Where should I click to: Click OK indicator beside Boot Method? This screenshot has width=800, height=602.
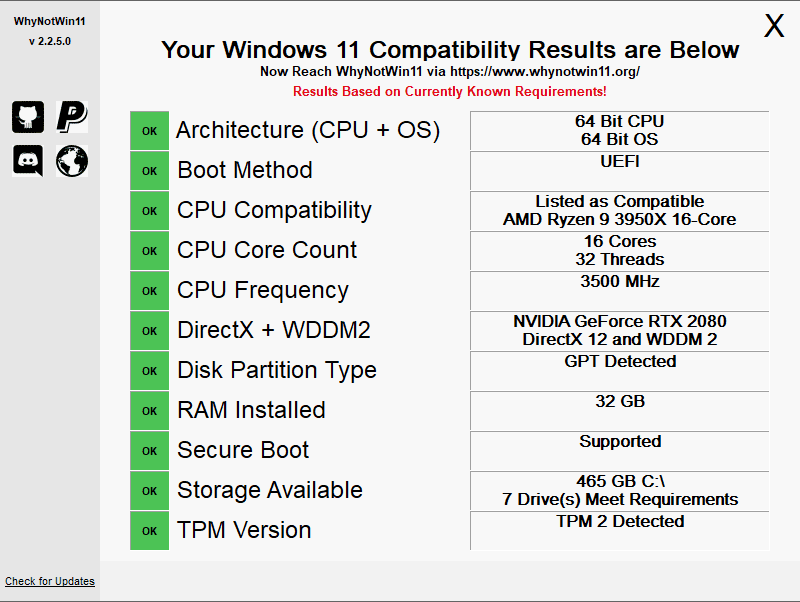coord(150,171)
